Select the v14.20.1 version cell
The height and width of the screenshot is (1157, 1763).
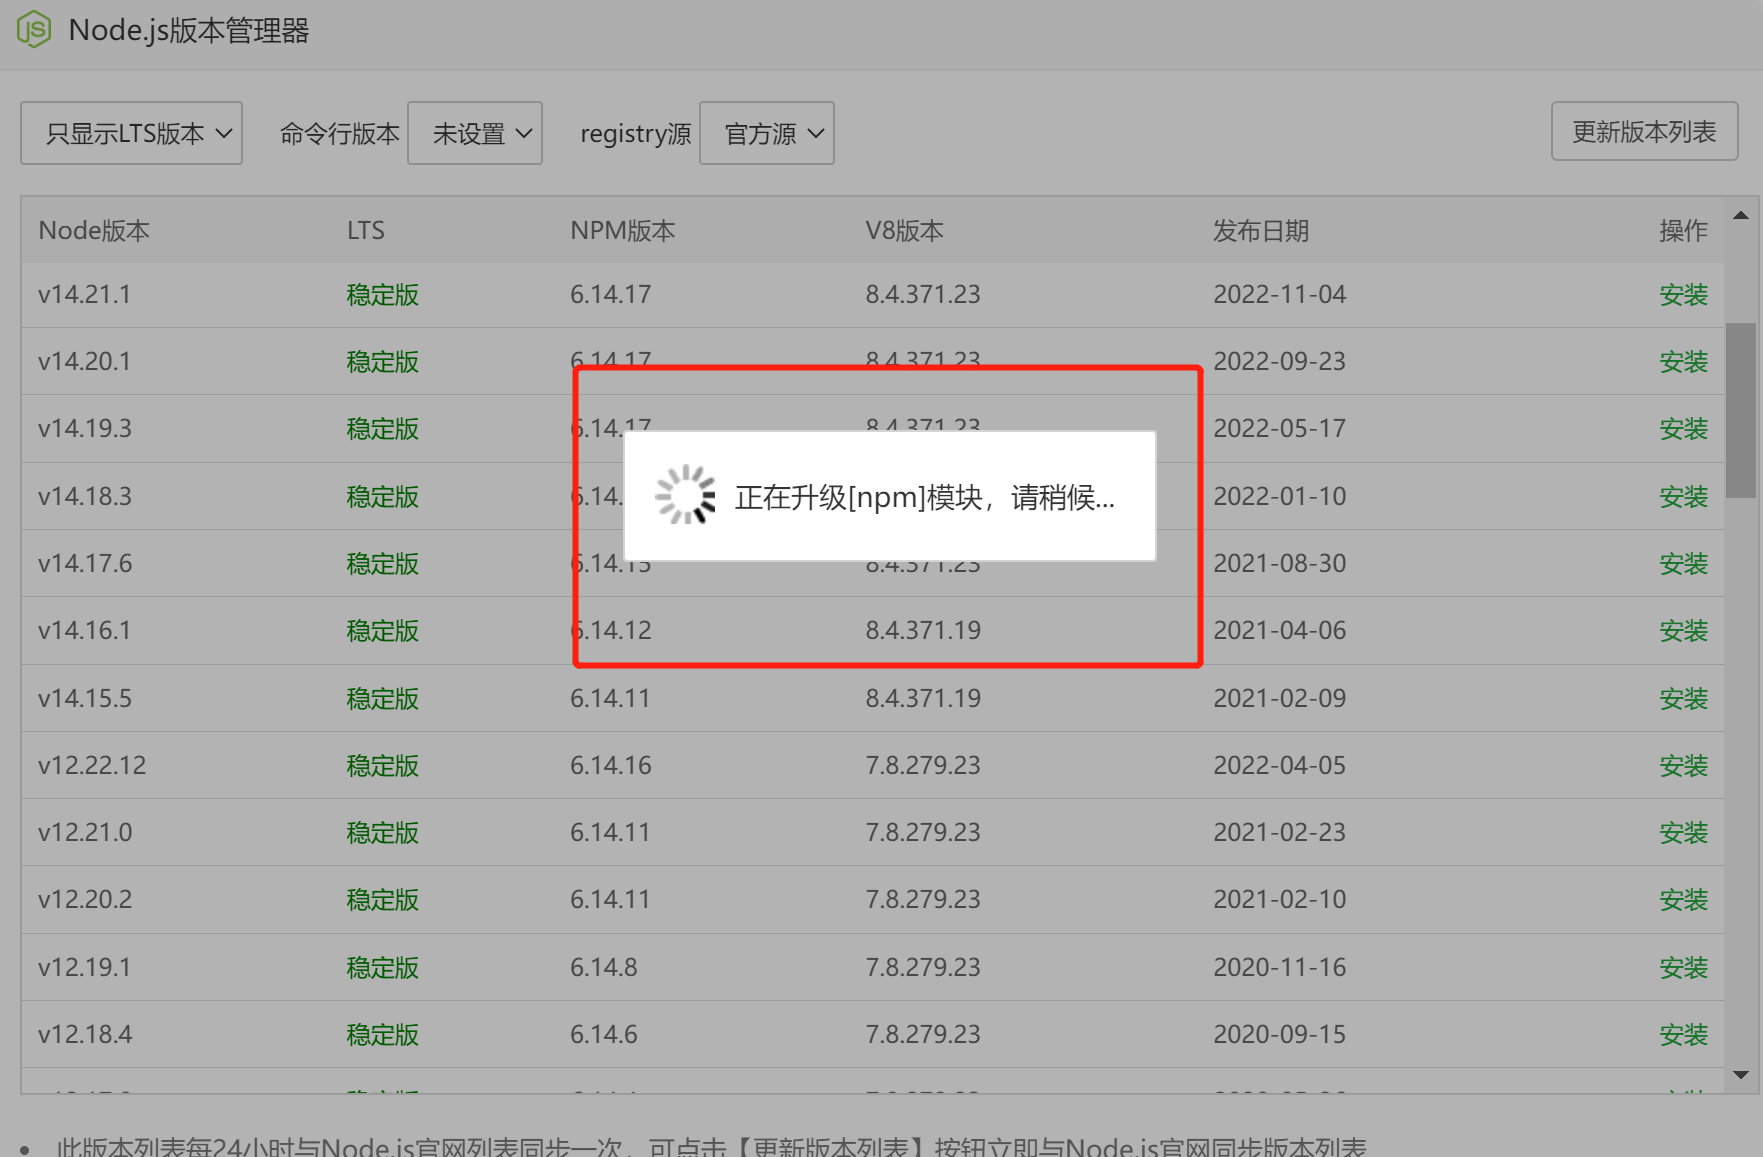point(84,362)
